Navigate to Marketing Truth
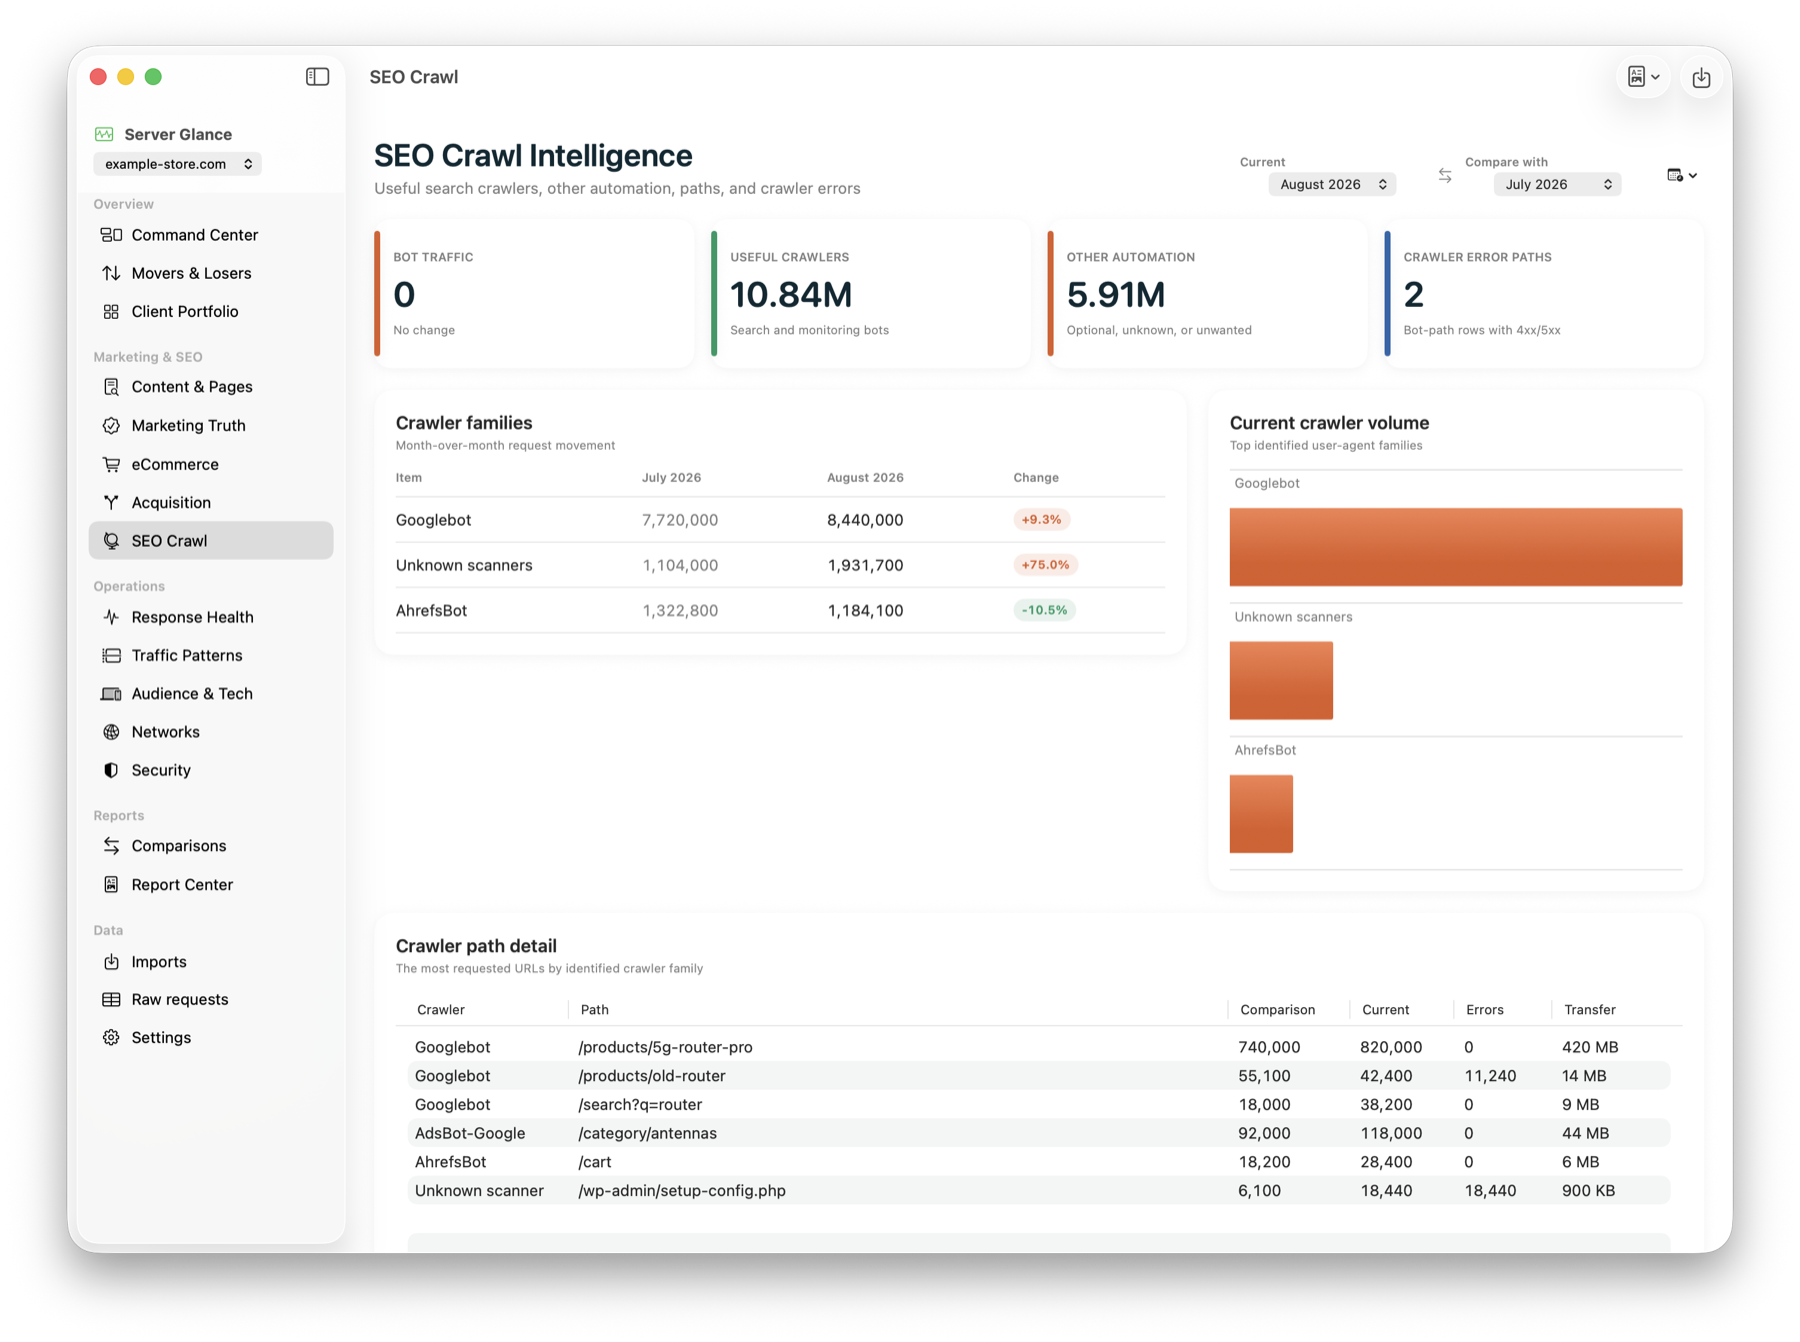 [x=211, y=425]
